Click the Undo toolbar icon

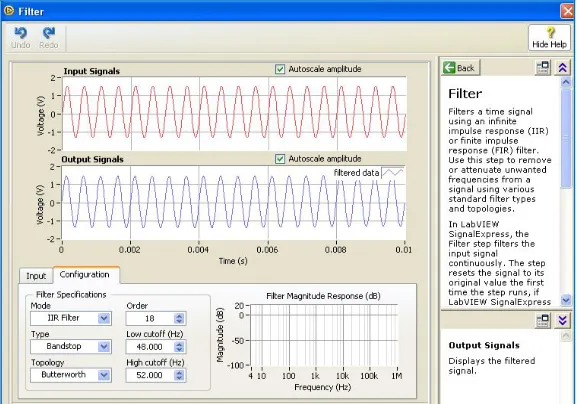[20, 38]
